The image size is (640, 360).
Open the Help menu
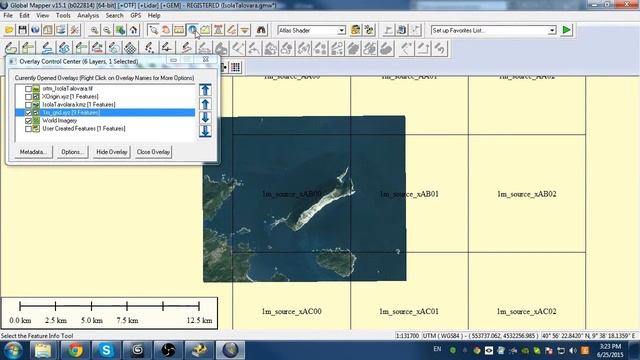(154, 16)
